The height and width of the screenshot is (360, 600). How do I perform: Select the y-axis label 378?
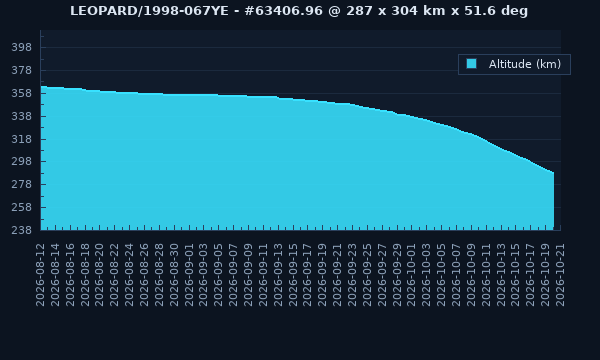(x=21, y=70)
